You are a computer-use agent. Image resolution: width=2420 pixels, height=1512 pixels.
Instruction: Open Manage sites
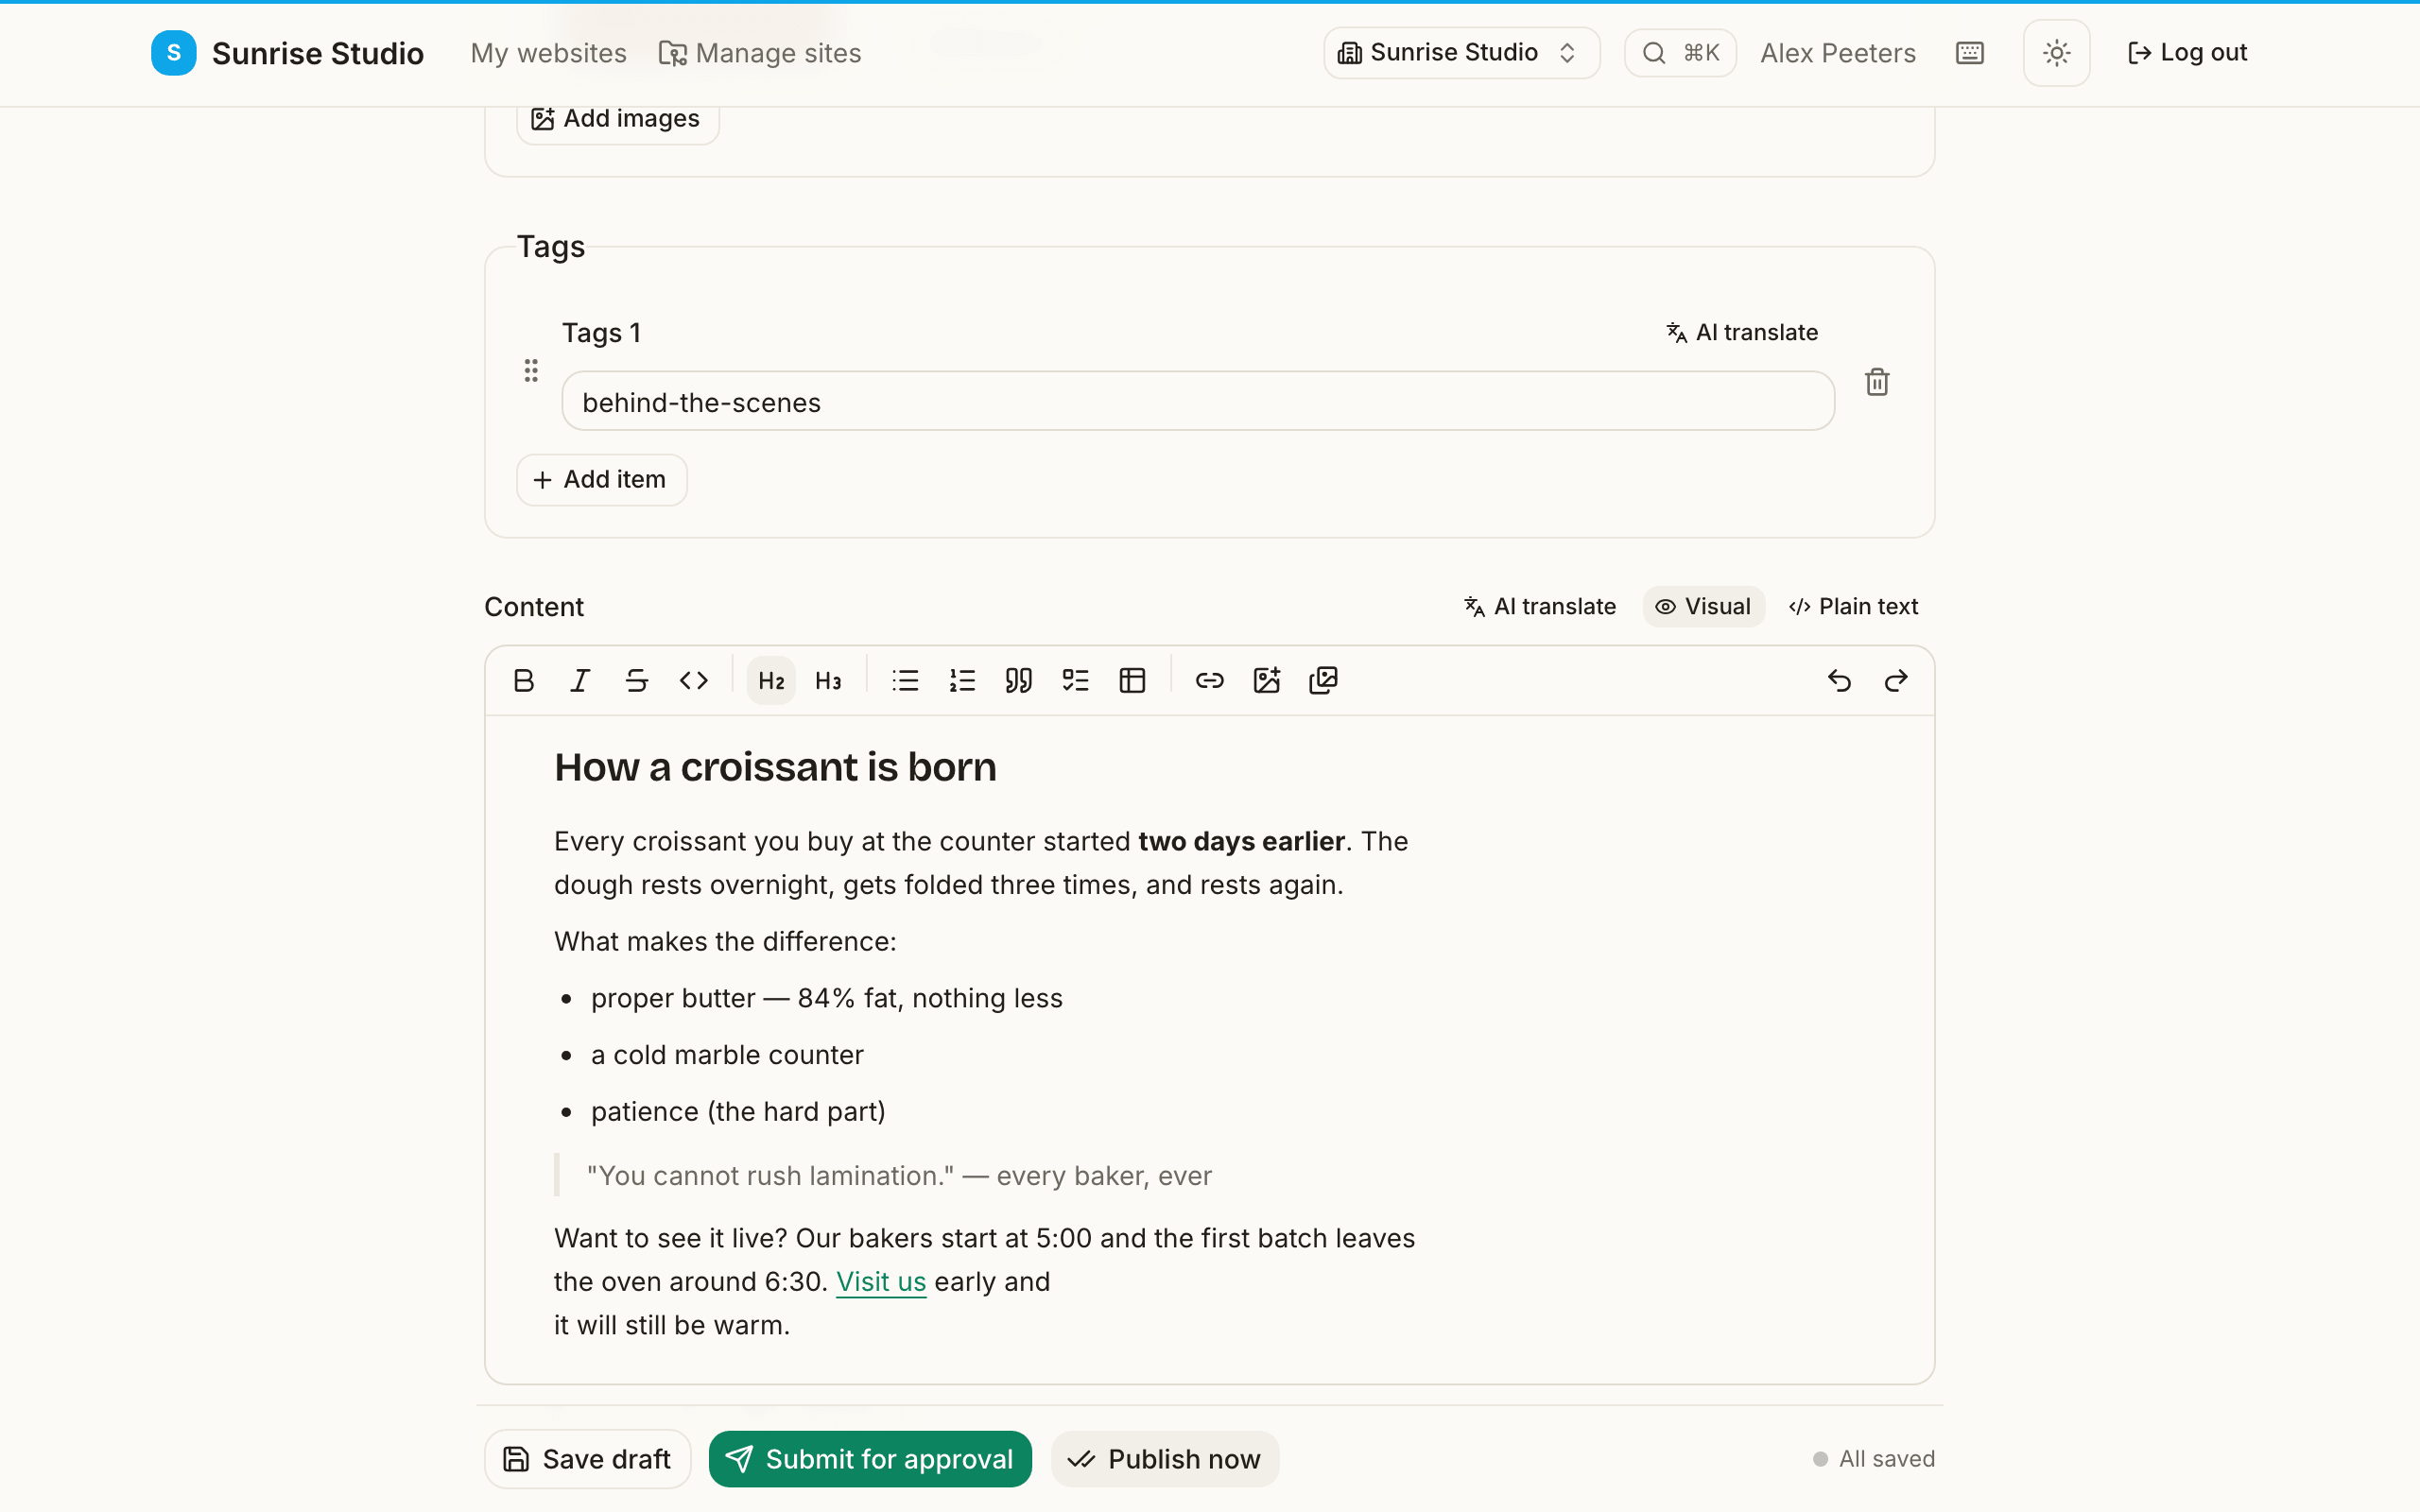pos(760,53)
